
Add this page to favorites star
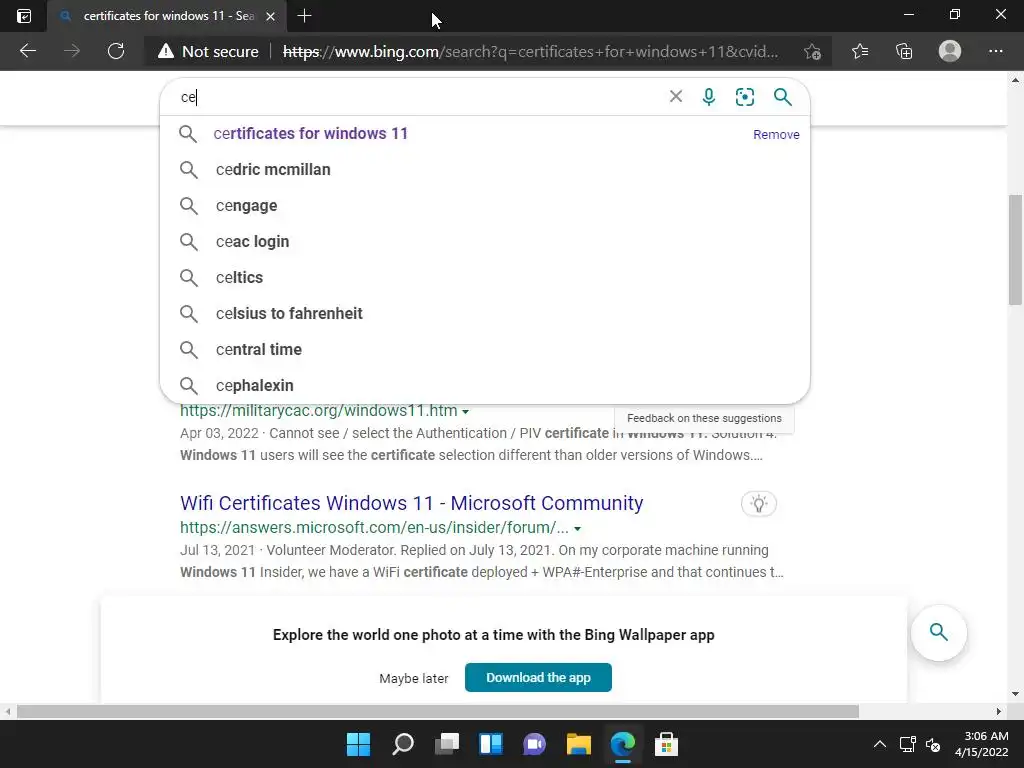[x=812, y=51]
